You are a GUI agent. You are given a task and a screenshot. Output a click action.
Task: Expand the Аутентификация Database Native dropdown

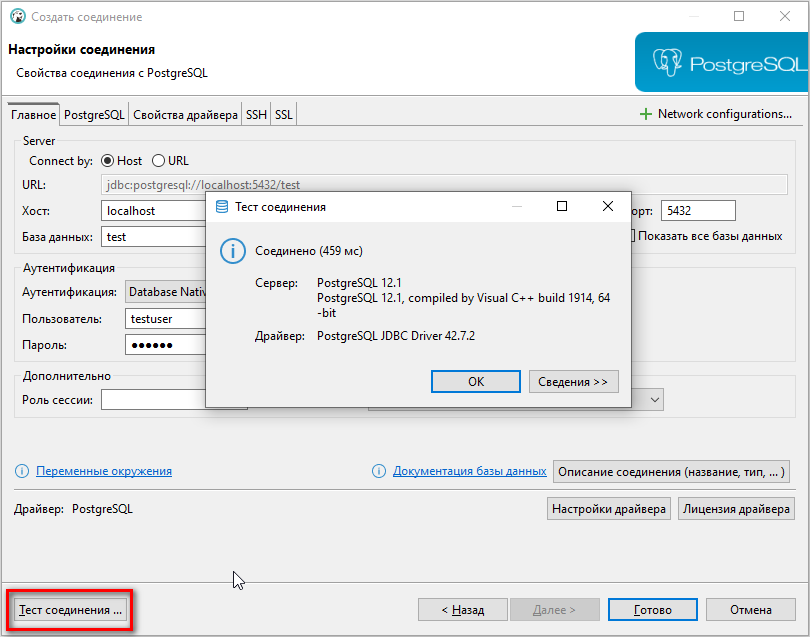point(165,292)
